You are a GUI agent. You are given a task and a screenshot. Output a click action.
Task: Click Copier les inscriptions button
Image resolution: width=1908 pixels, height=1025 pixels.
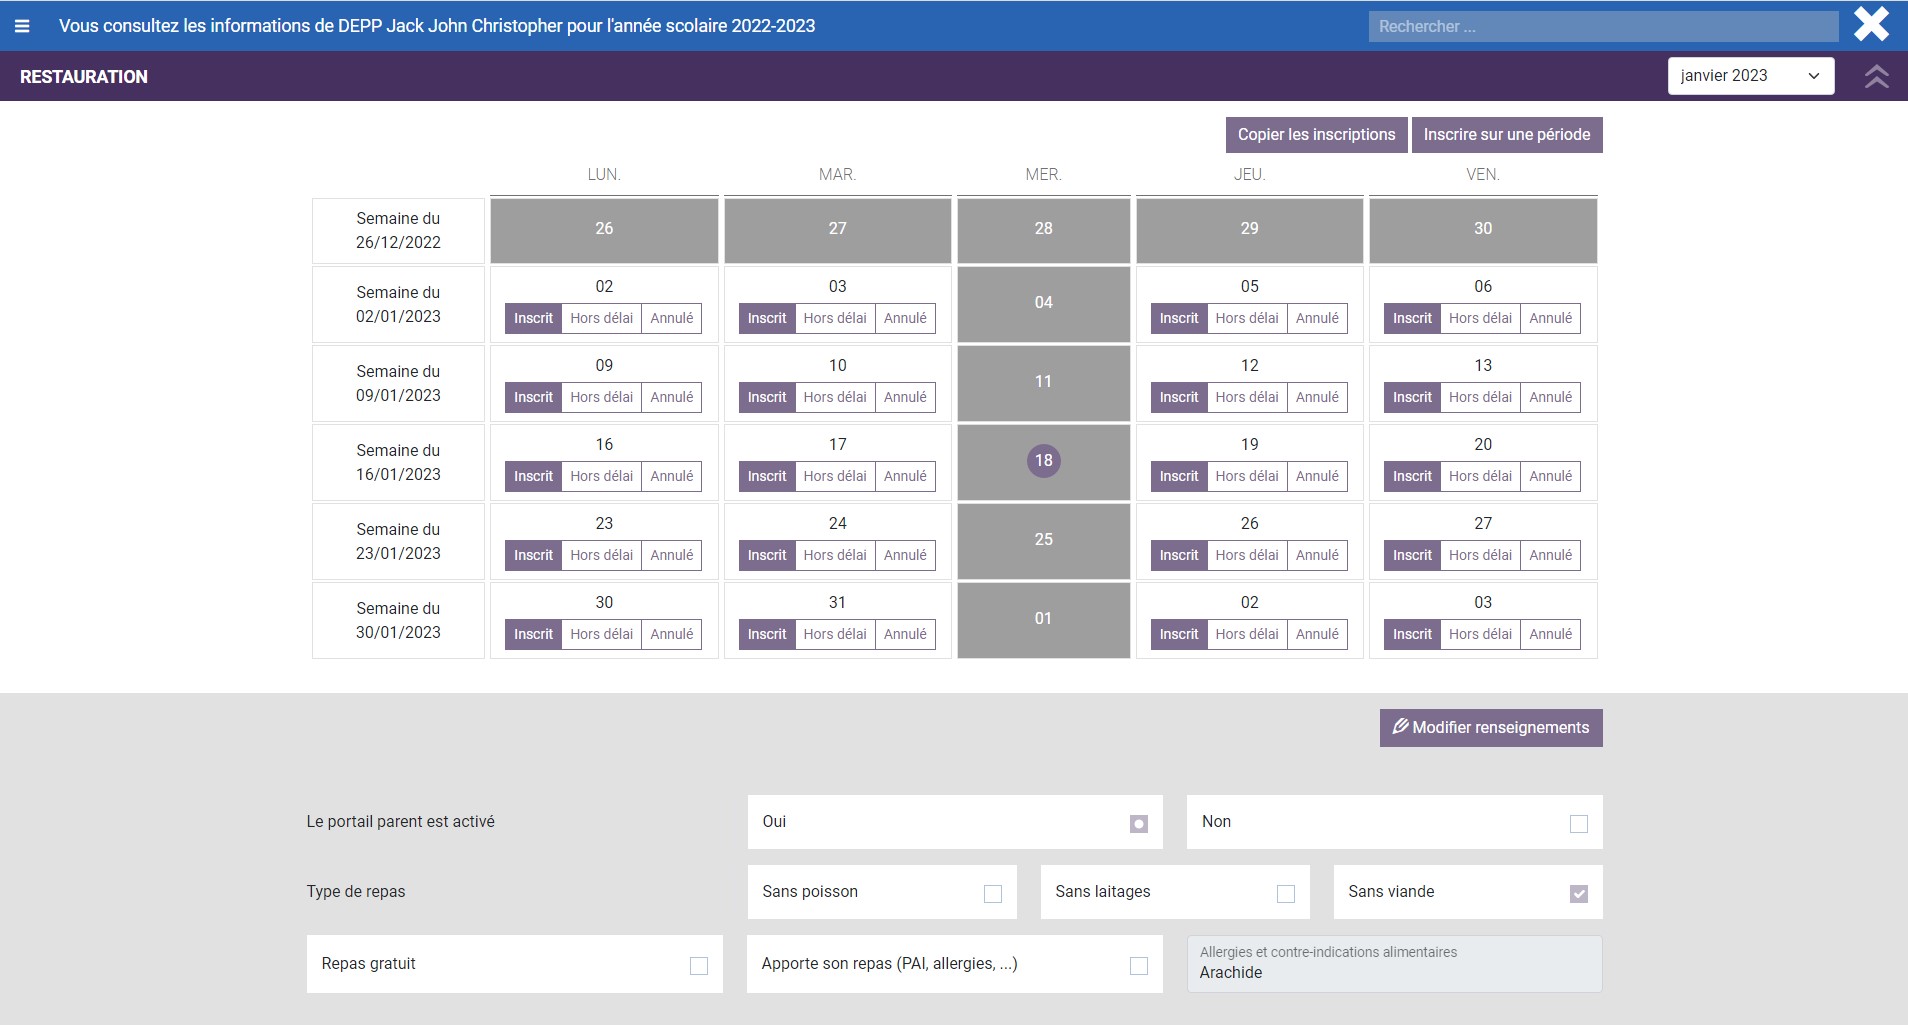[1316, 135]
